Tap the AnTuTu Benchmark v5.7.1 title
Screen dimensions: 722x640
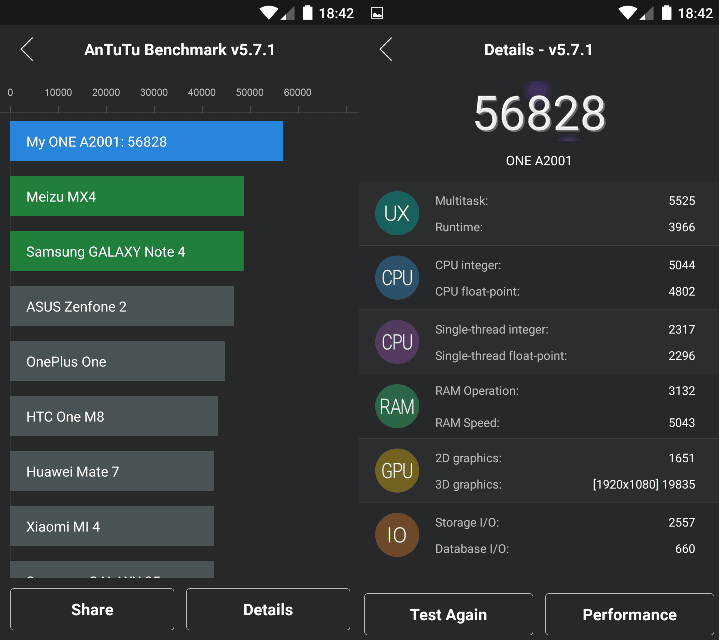coord(179,50)
